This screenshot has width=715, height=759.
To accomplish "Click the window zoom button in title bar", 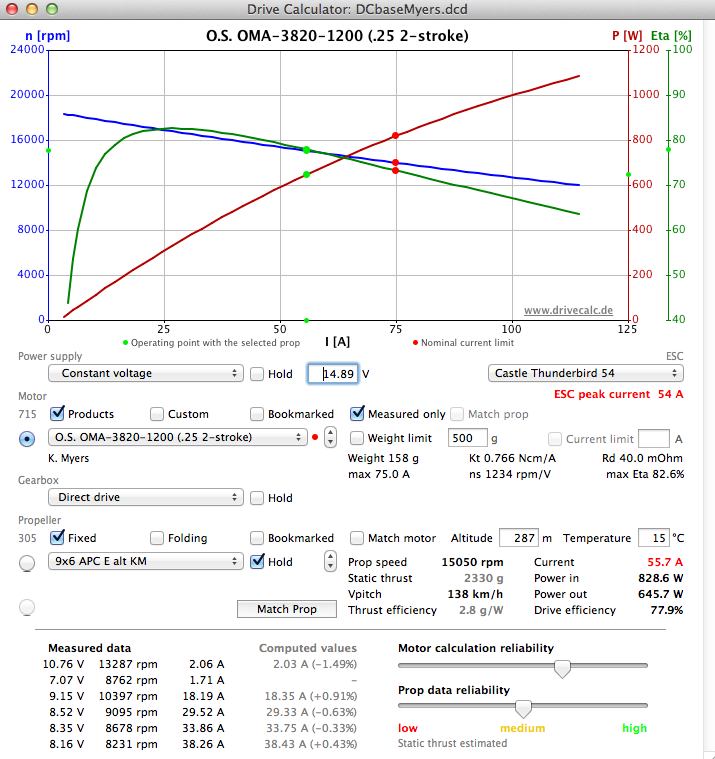I will (51, 9).
